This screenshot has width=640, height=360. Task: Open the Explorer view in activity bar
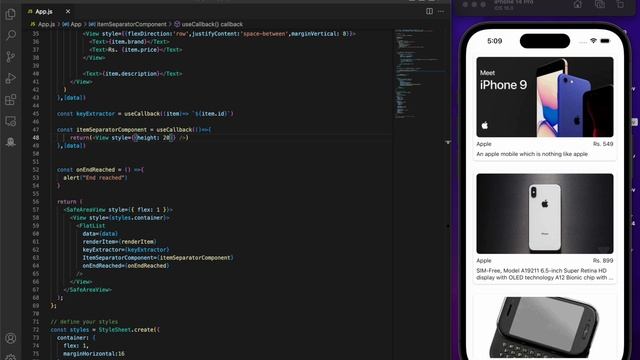[11, 14]
